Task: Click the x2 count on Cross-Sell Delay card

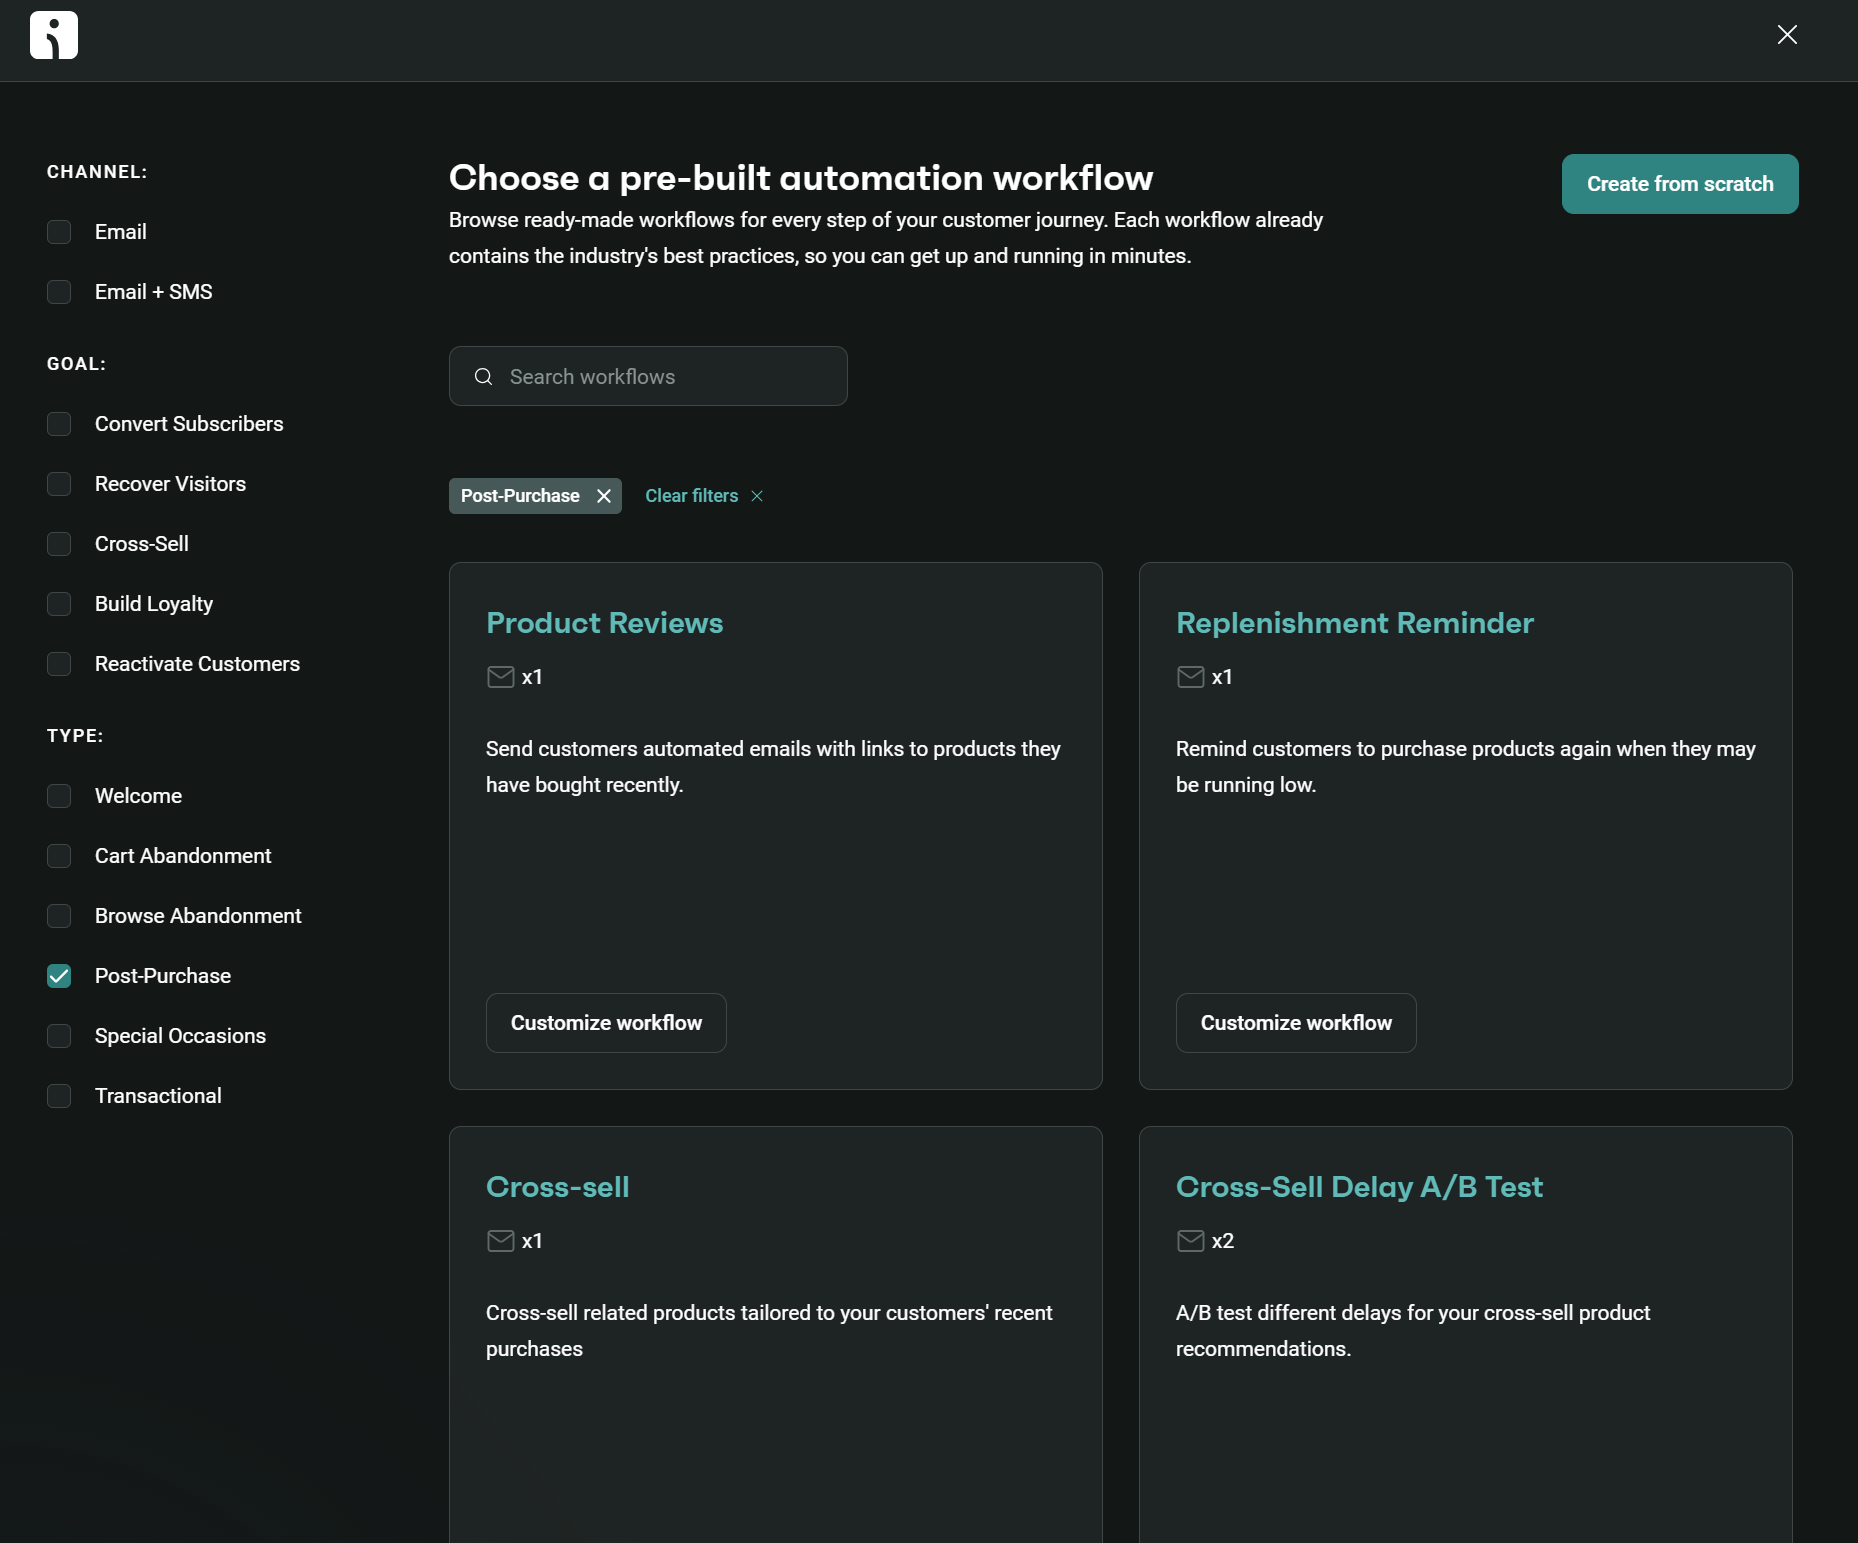Action: [1223, 1241]
